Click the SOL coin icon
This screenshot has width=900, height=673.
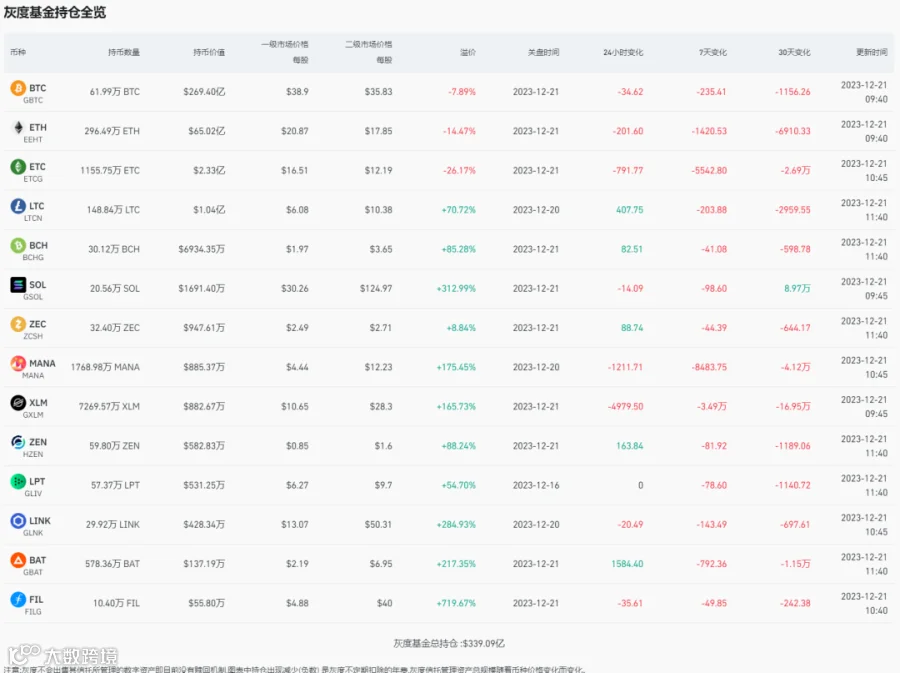18,285
